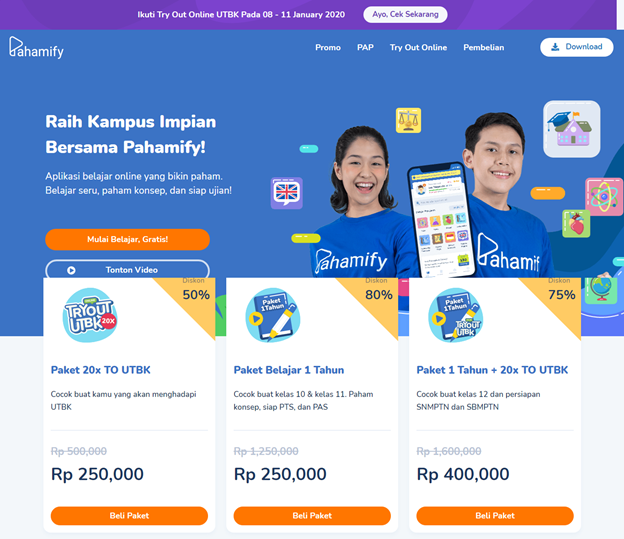Buy the Paket 20x TO UTBK package
Viewport: 624px width, 539px height.
pyautogui.click(x=129, y=516)
